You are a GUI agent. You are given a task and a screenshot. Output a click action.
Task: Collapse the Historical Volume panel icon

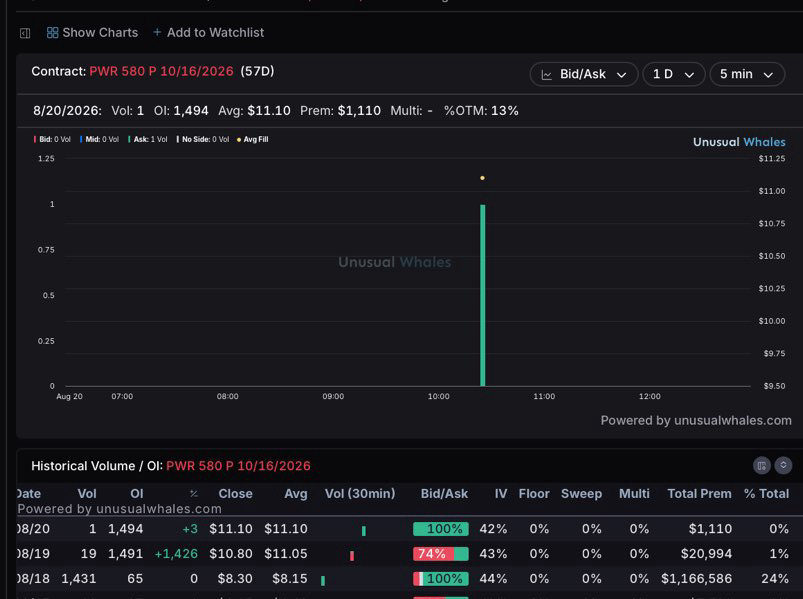point(783,465)
